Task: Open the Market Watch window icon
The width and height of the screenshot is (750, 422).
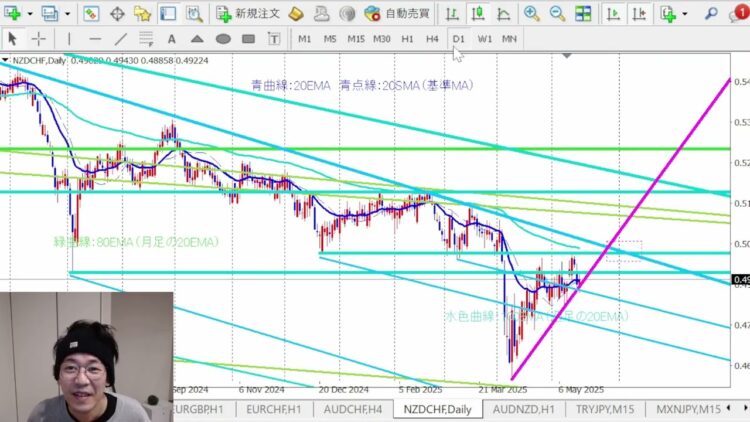Action: (x=91, y=14)
